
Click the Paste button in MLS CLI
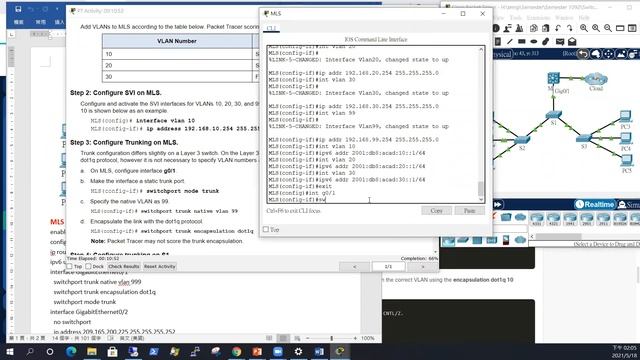[469, 211]
